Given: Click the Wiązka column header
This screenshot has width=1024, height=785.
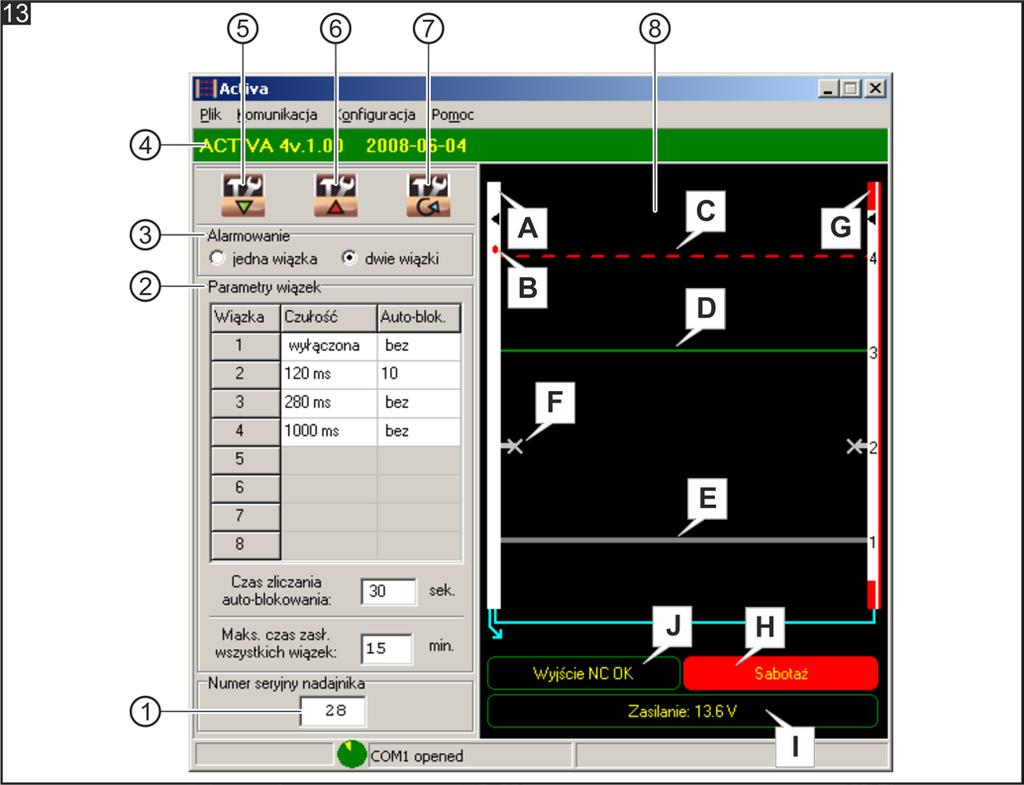Looking at the screenshot, I should (246, 318).
